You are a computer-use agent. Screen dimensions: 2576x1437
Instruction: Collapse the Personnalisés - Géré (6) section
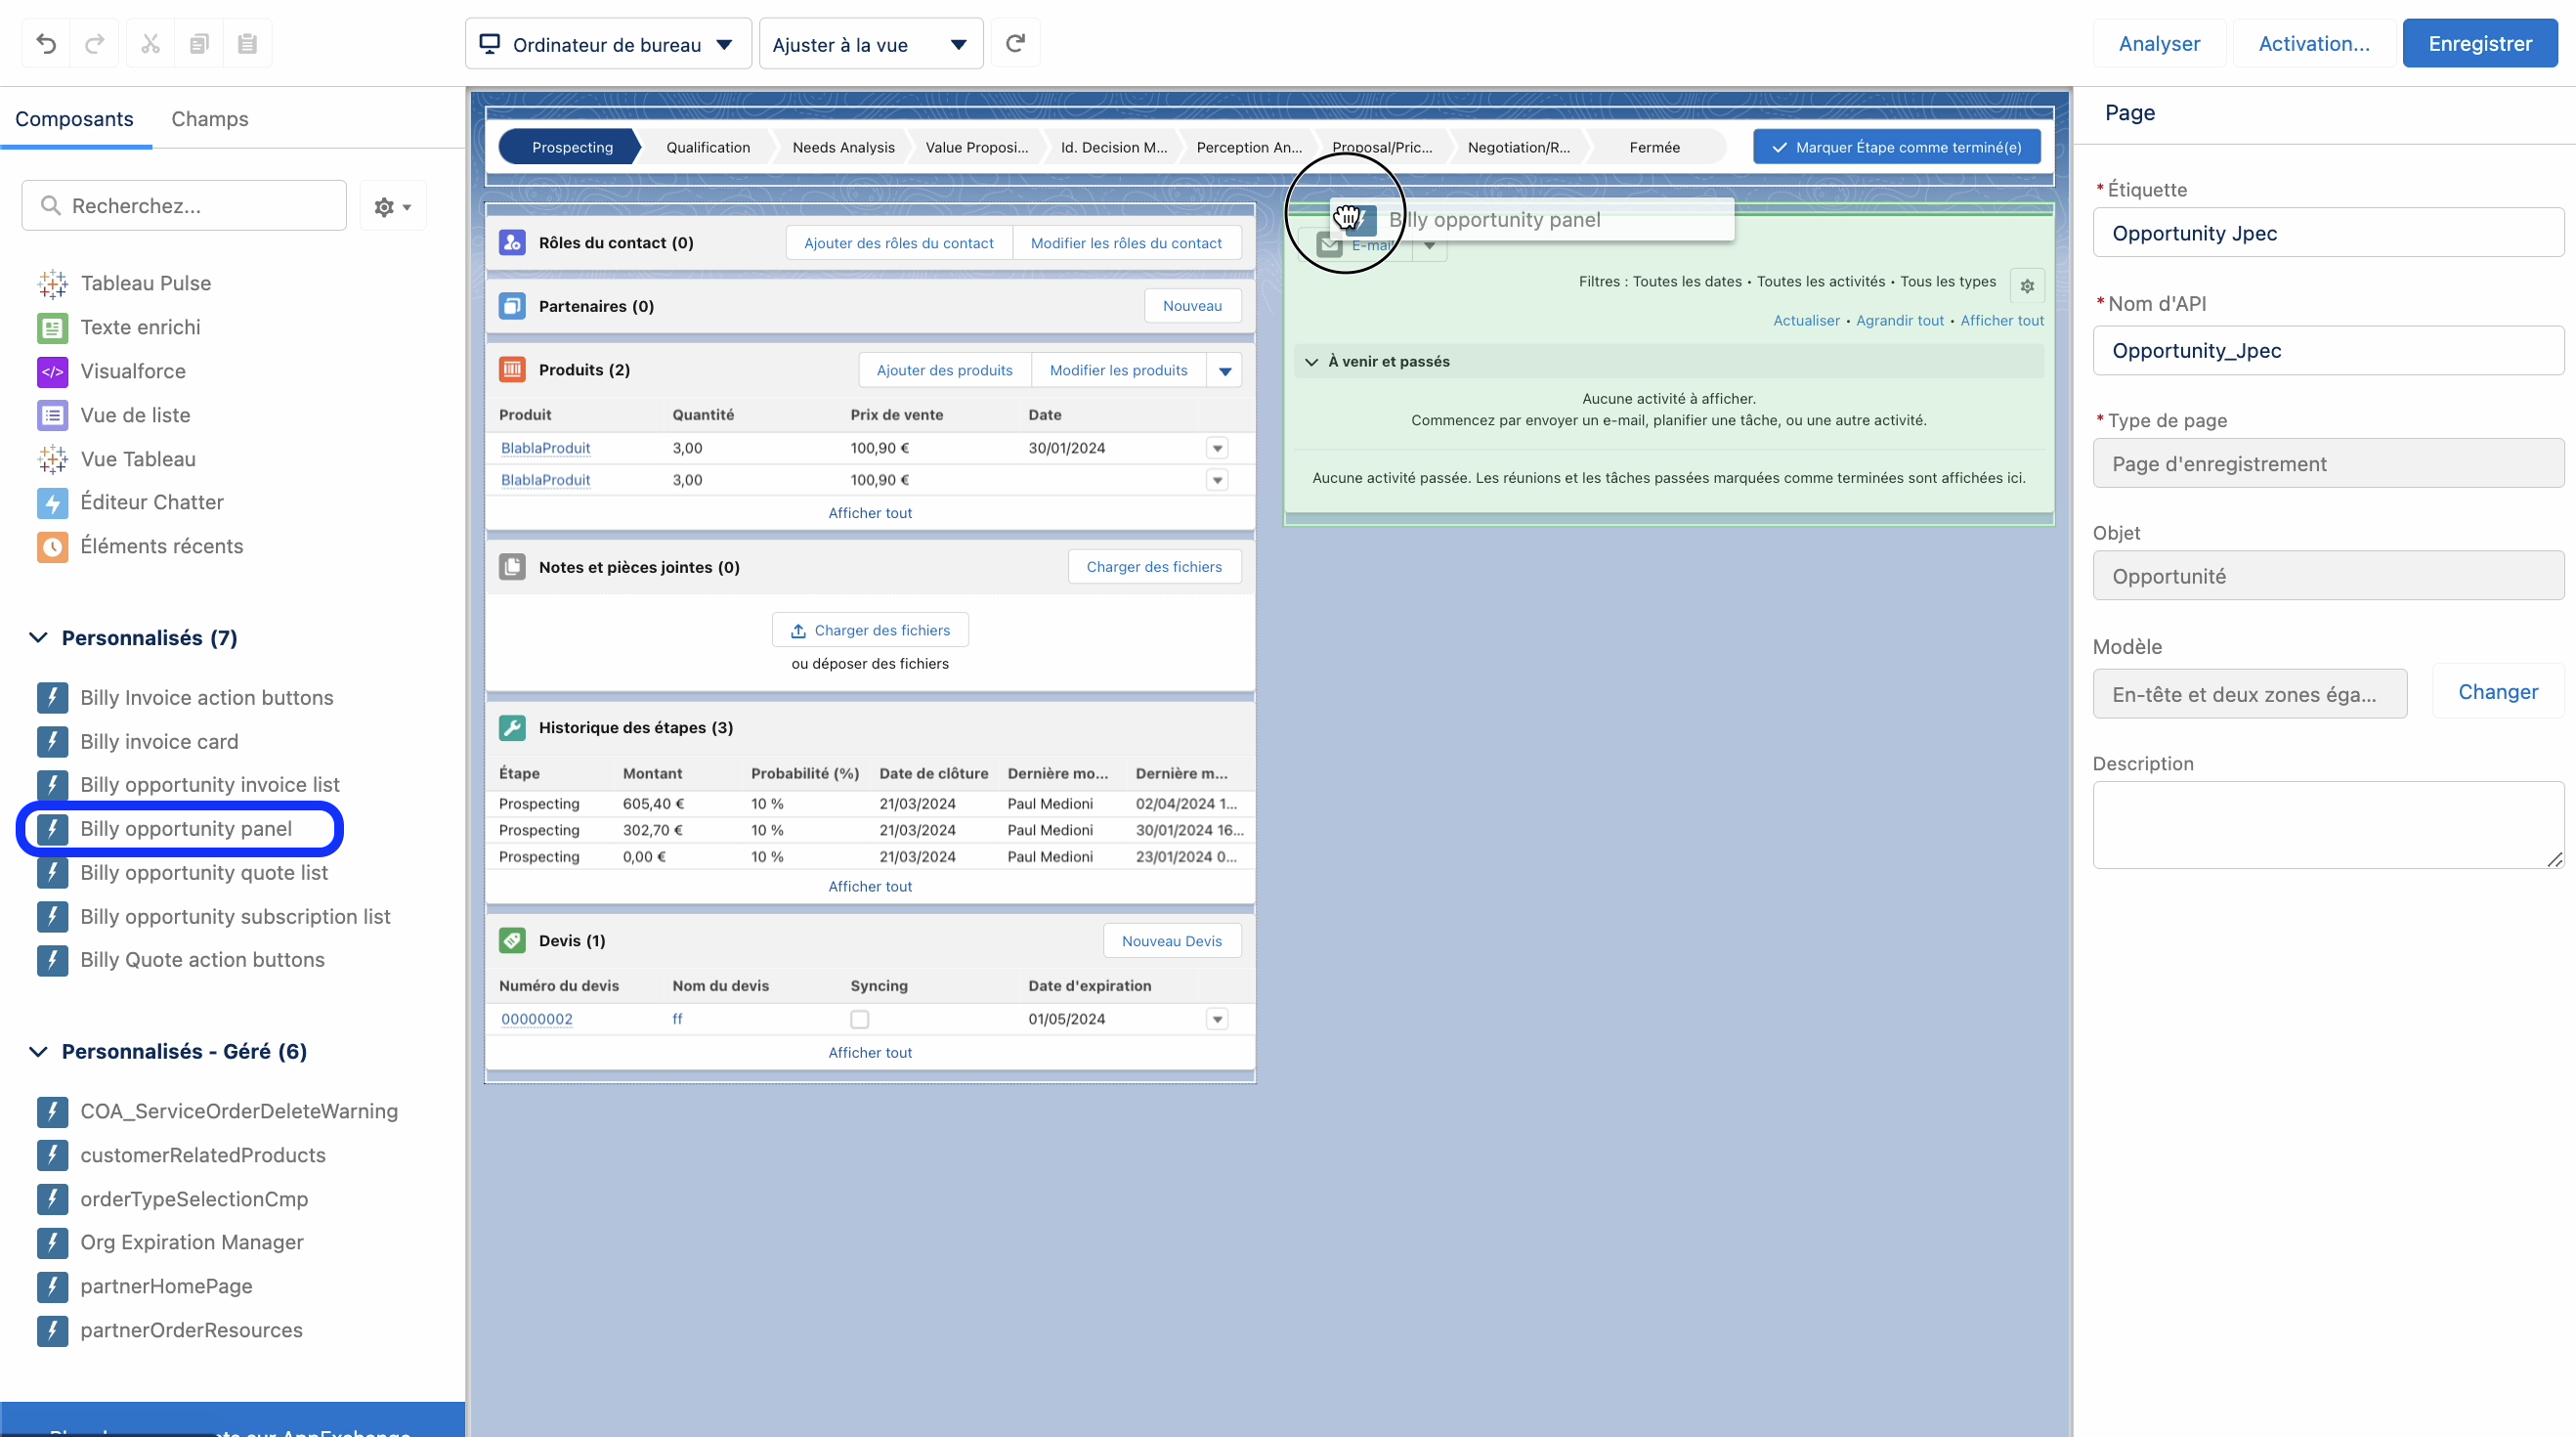(38, 1051)
